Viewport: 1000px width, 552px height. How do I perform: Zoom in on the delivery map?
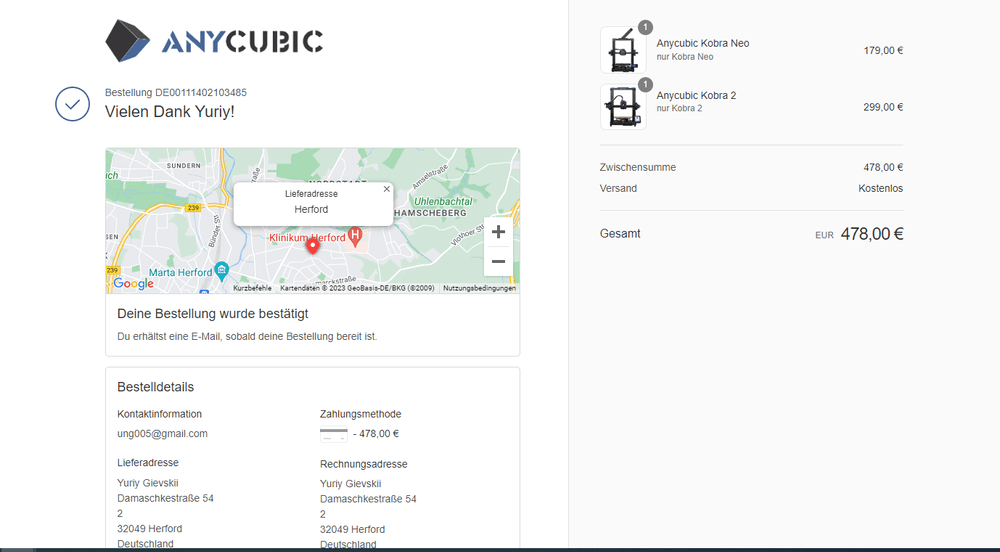coord(498,232)
